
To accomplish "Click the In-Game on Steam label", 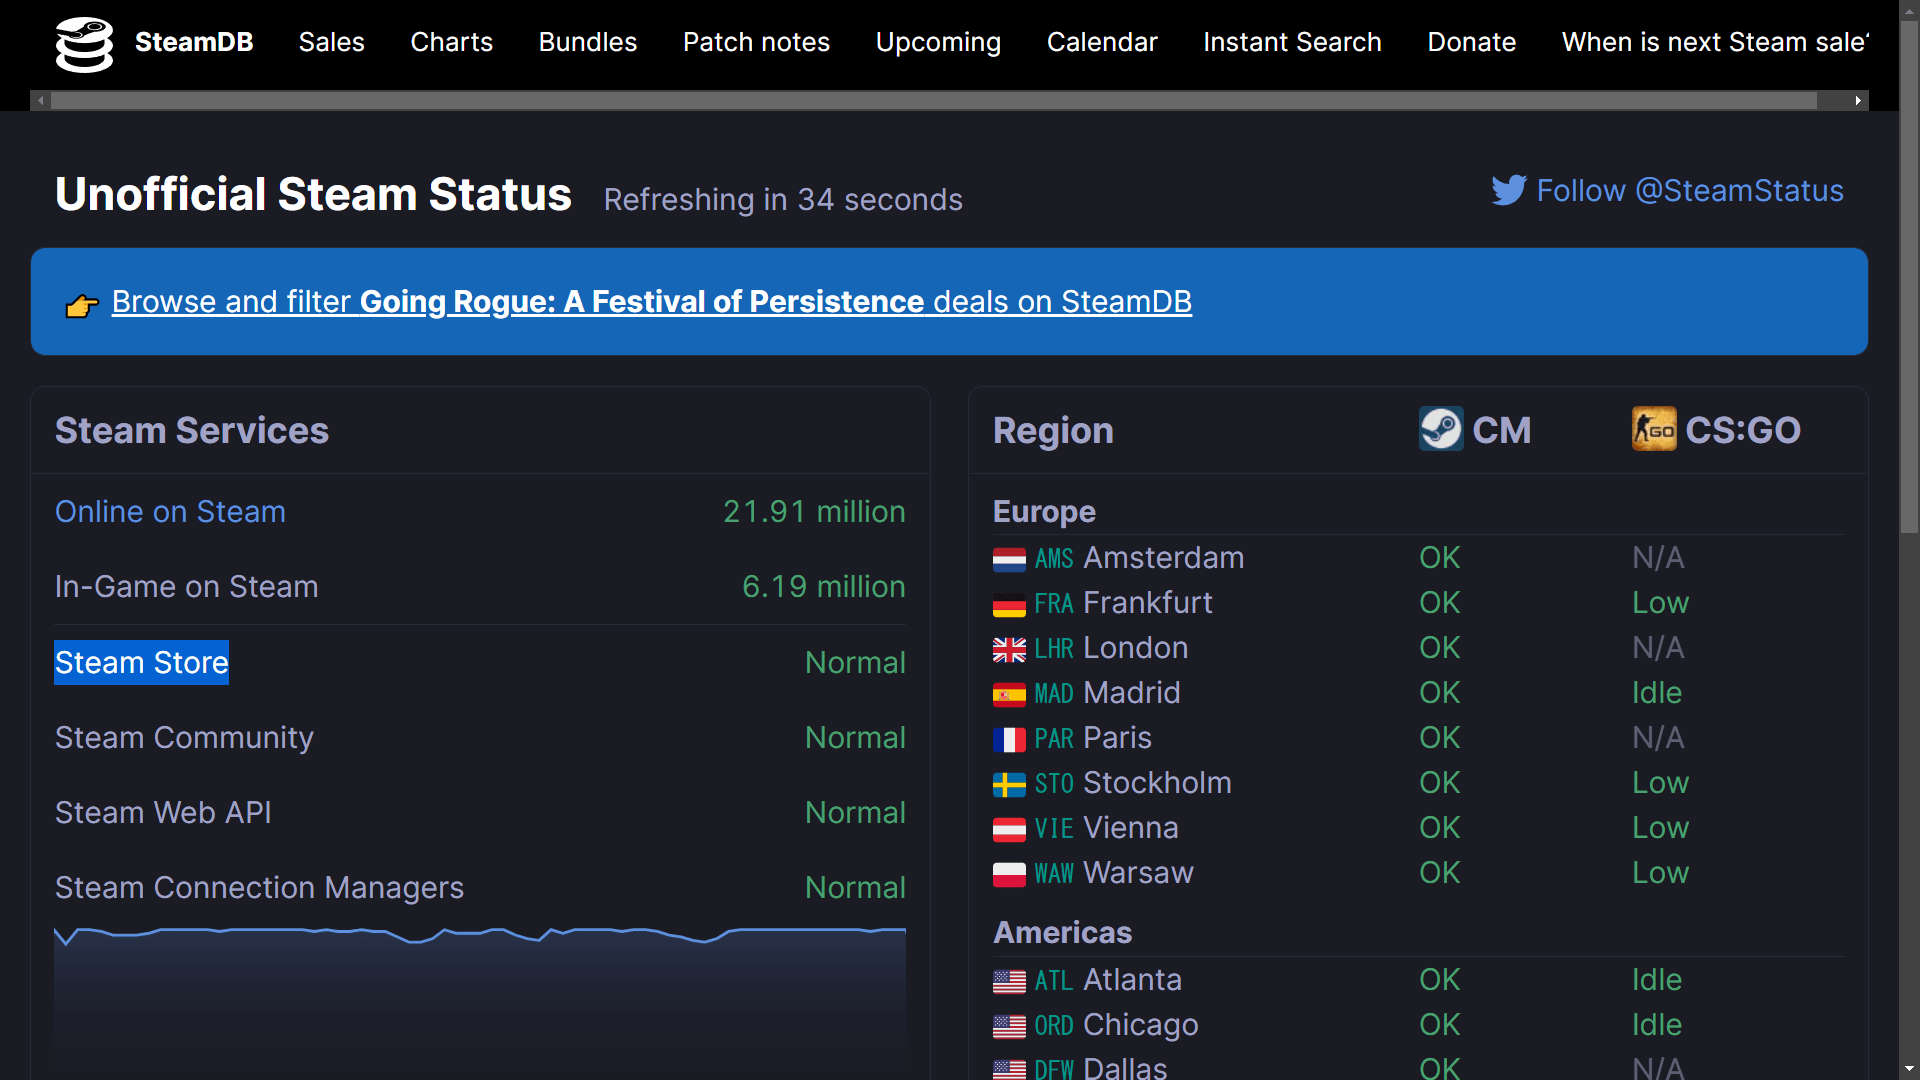I will coord(186,586).
